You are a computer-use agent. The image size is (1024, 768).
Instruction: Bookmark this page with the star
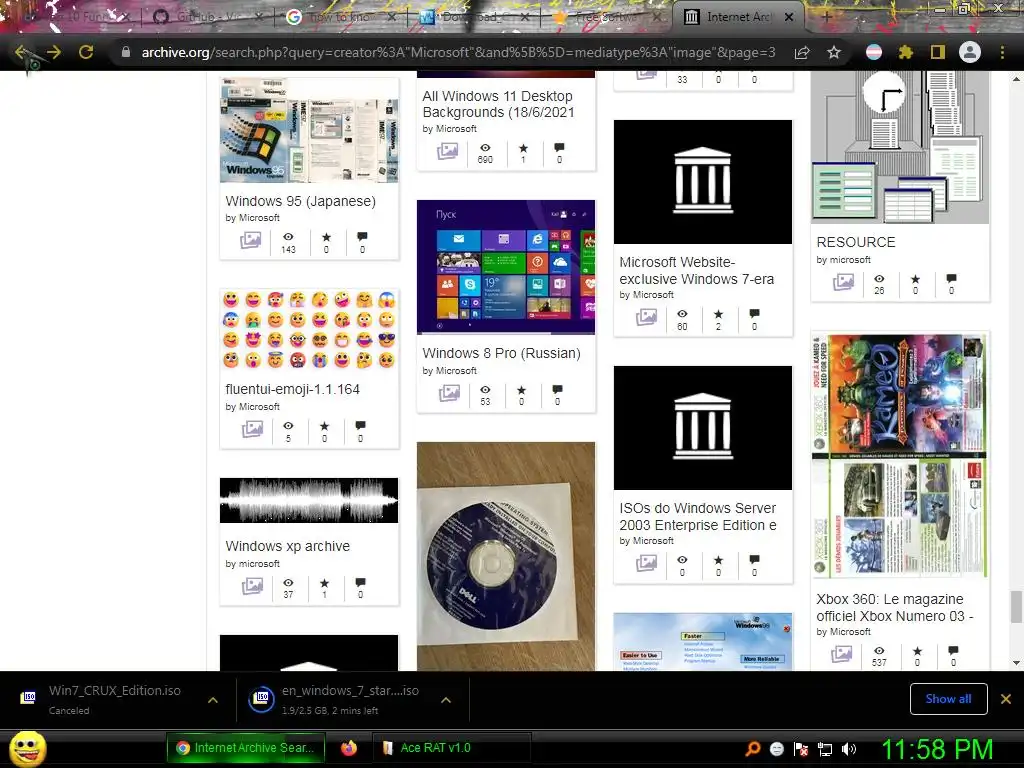click(x=834, y=52)
